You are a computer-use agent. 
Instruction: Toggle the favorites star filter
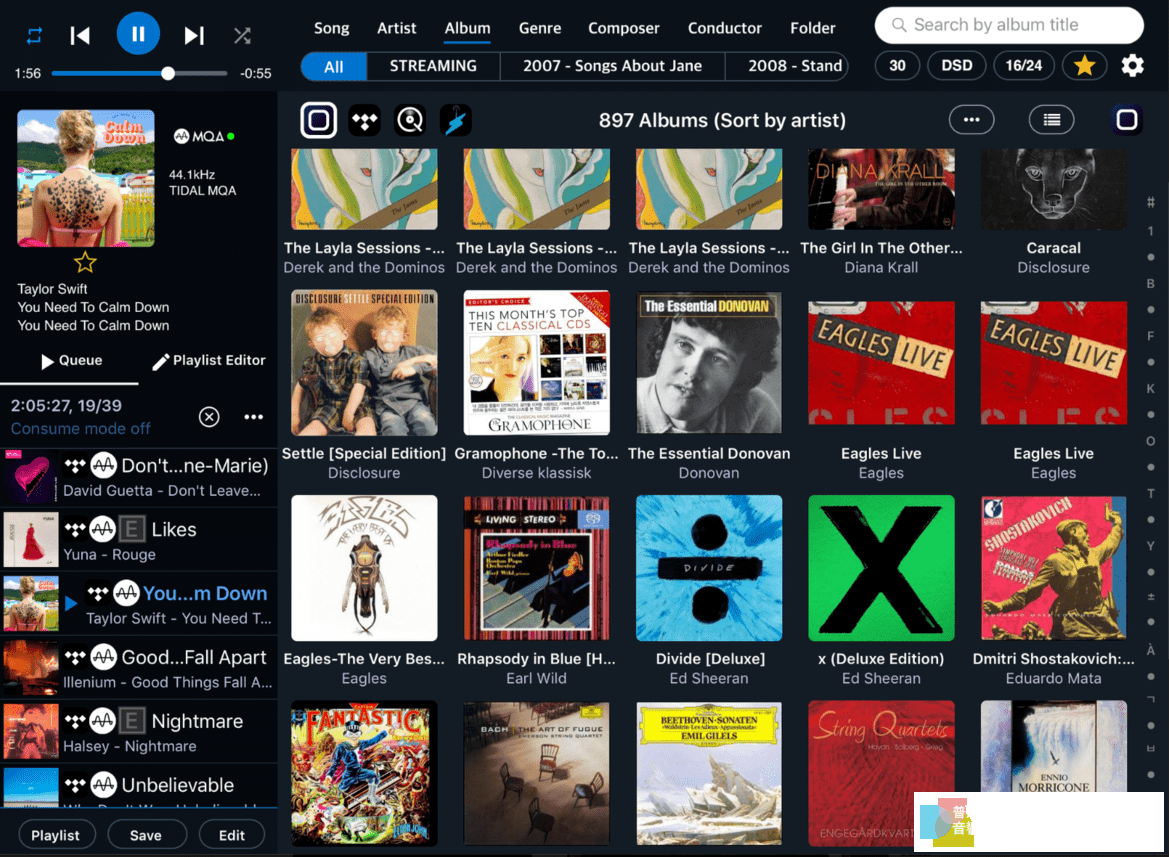click(1084, 66)
